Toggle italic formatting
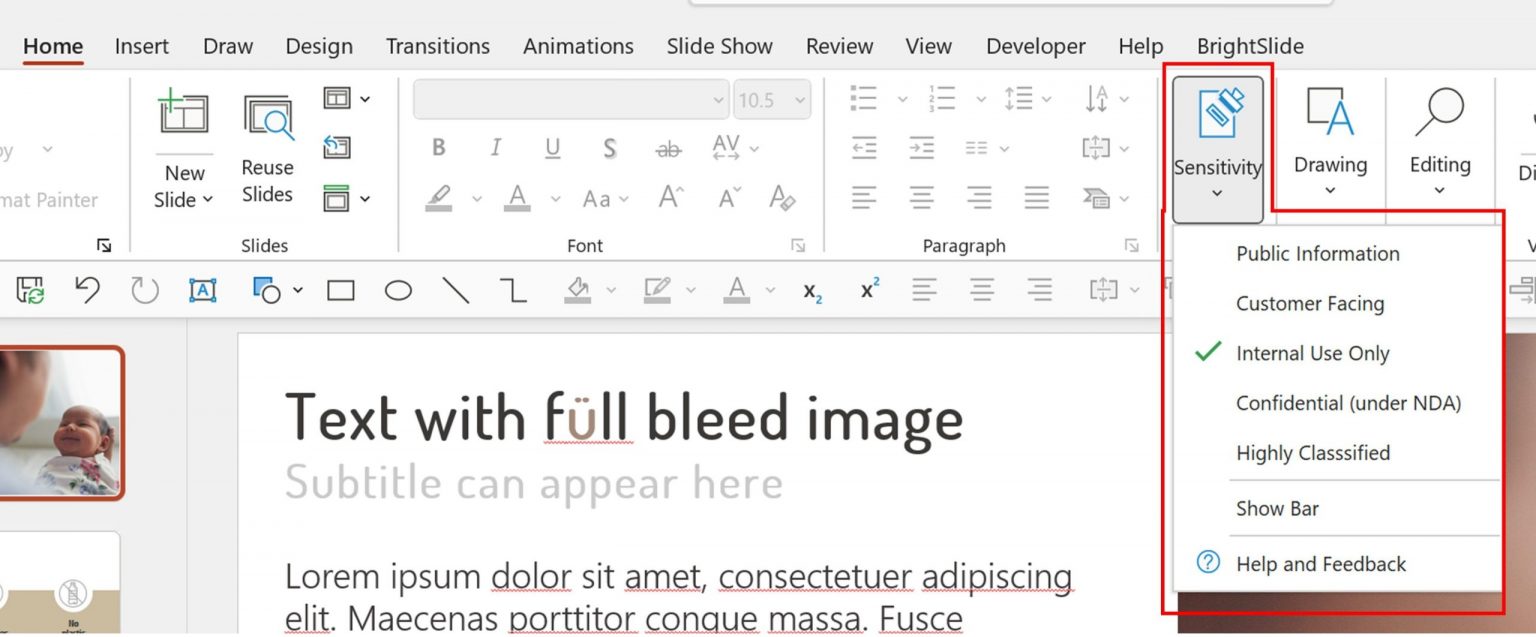 [494, 147]
